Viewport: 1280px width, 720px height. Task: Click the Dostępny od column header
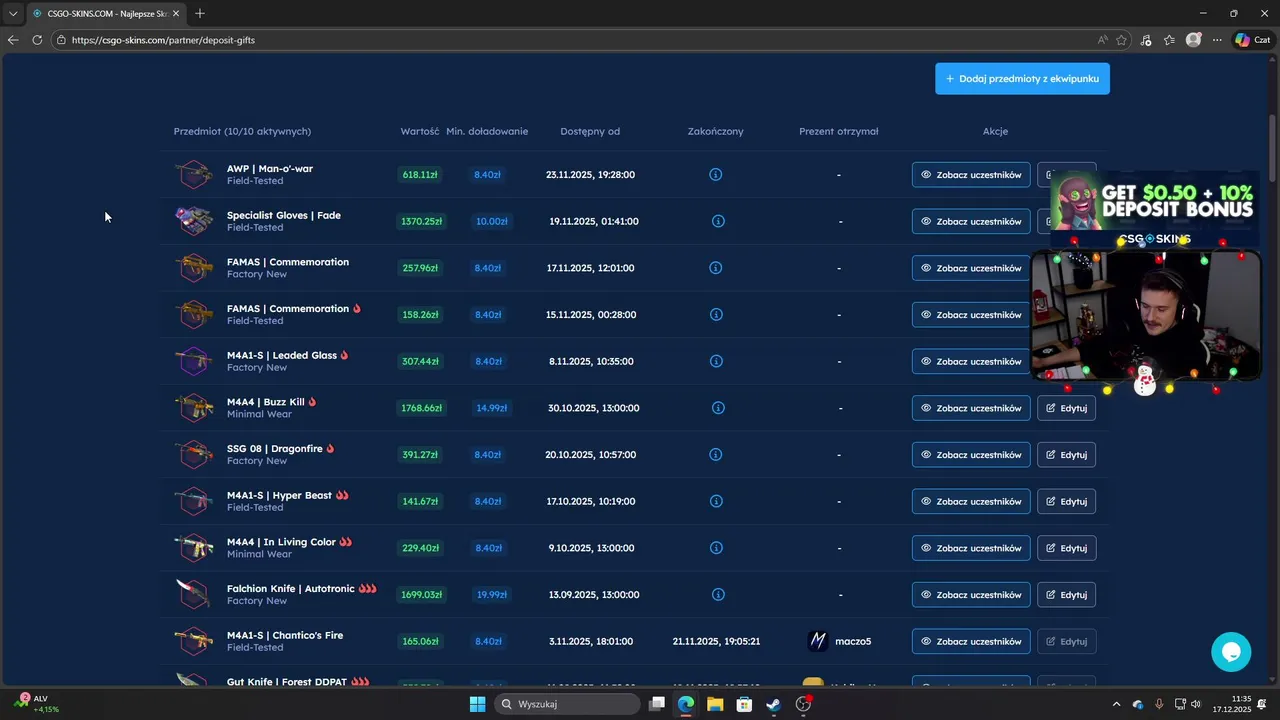pyautogui.click(x=590, y=131)
